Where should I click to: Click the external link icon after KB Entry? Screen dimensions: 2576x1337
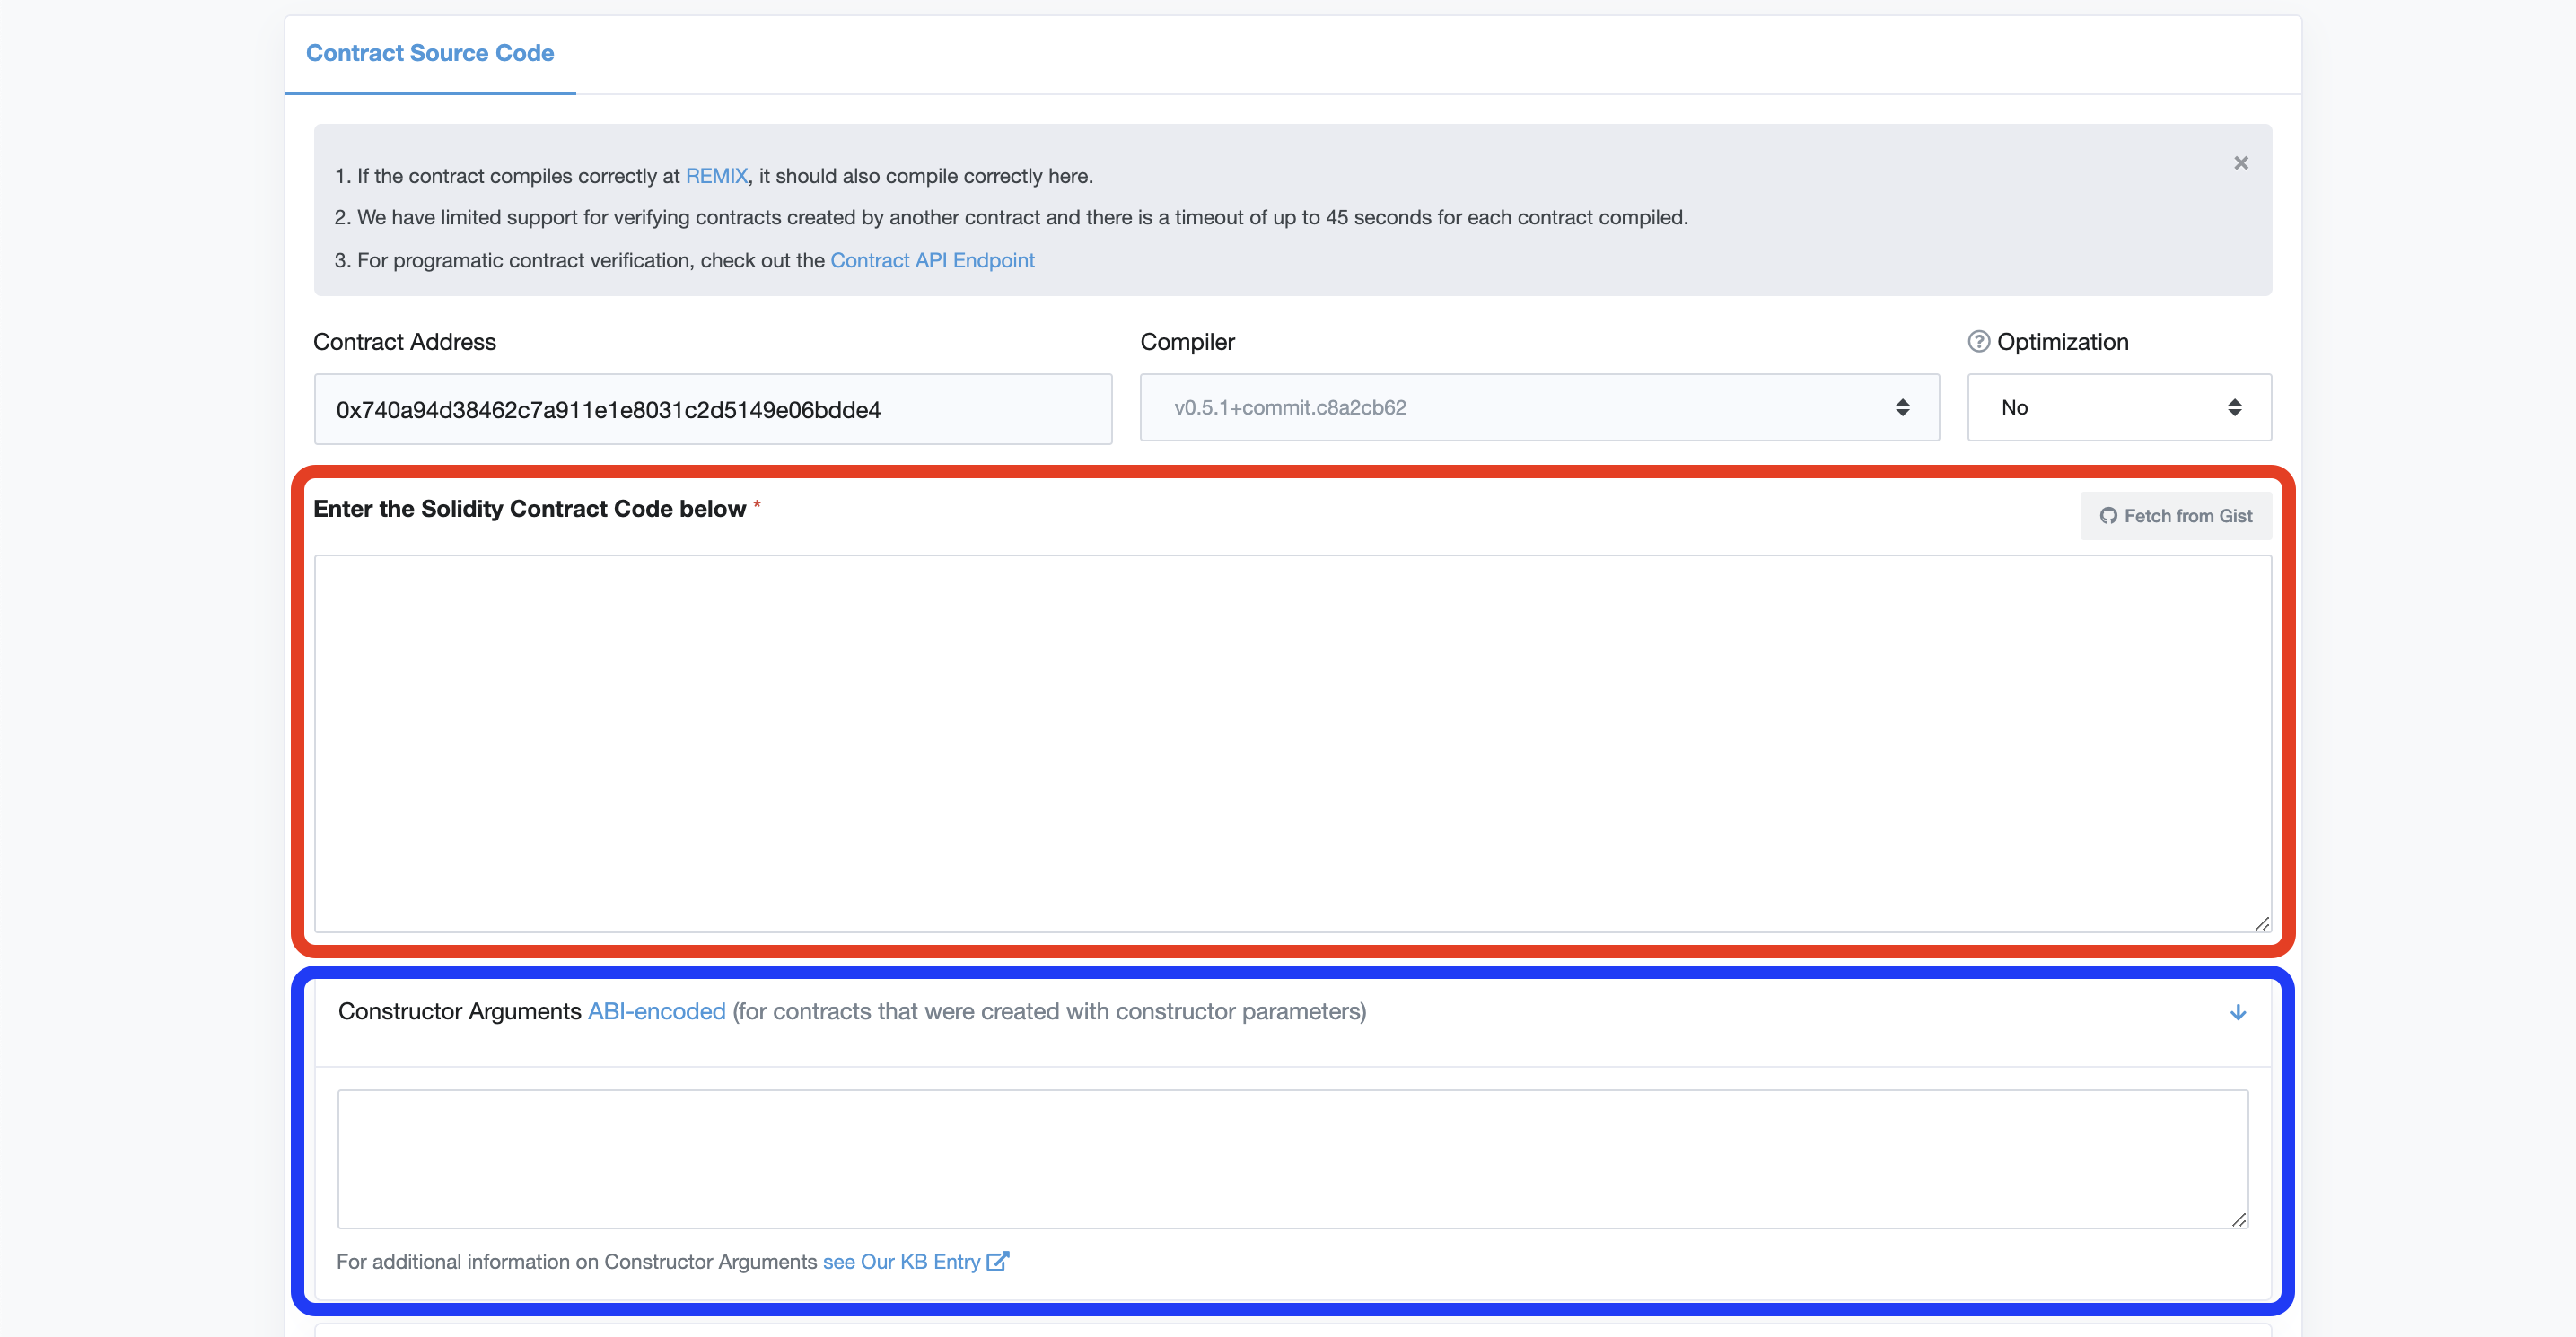pyautogui.click(x=997, y=1261)
